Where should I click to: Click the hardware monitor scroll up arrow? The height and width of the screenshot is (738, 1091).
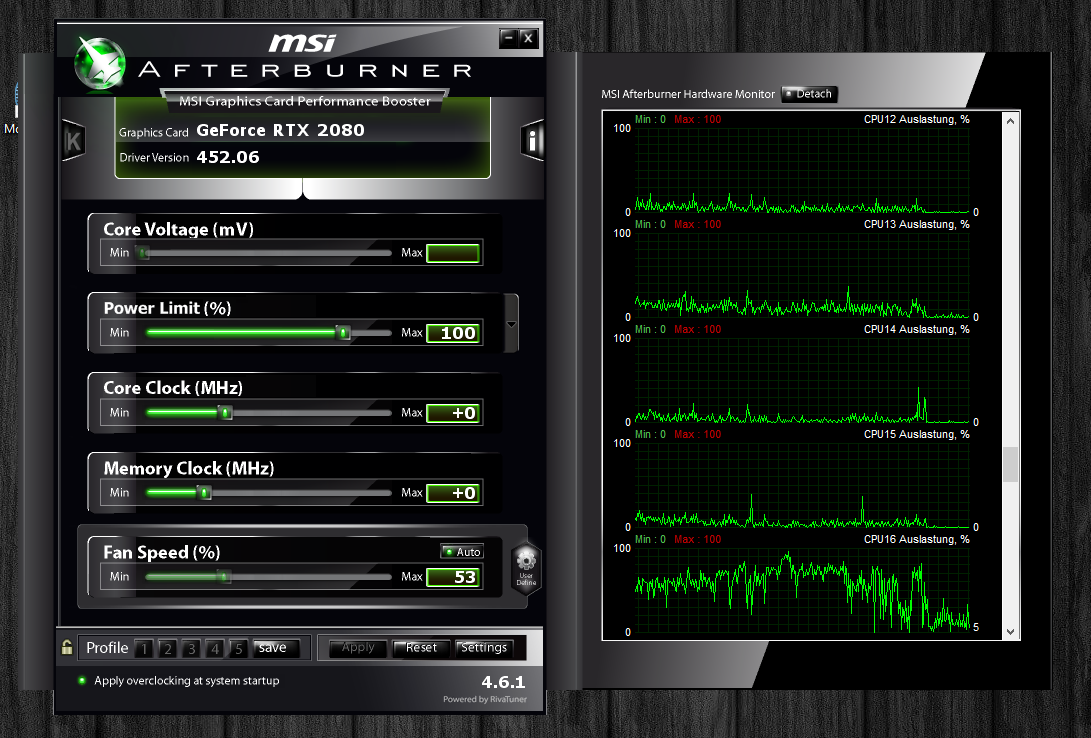pos(1010,121)
